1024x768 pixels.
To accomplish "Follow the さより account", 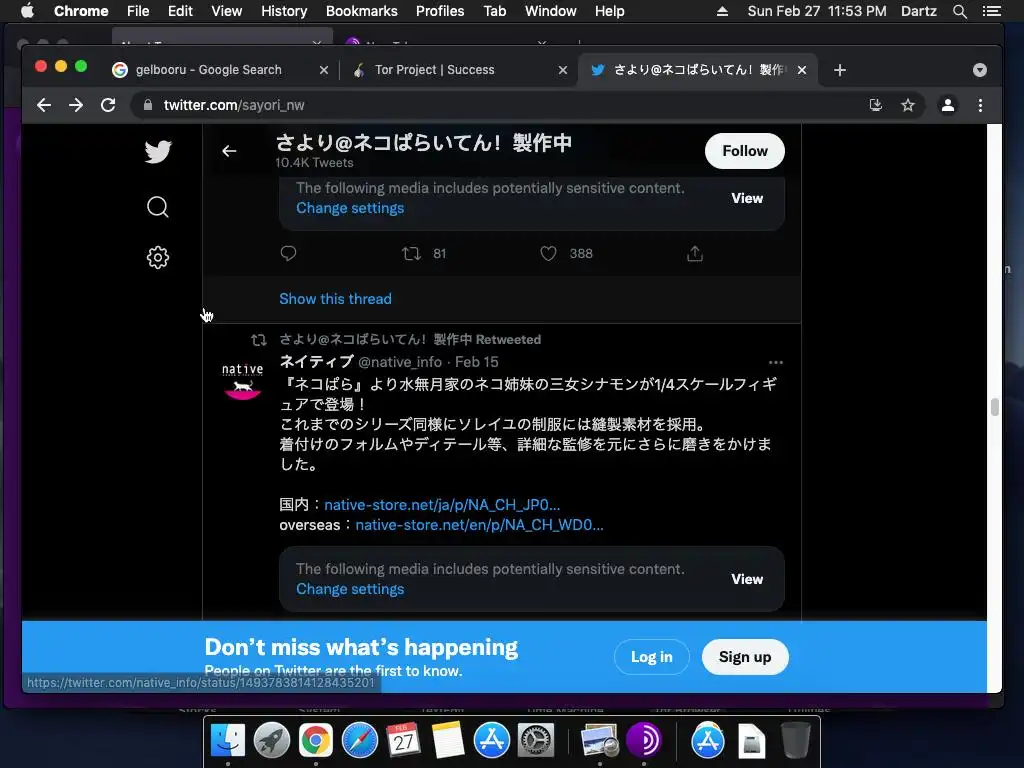I will tap(744, 151).
